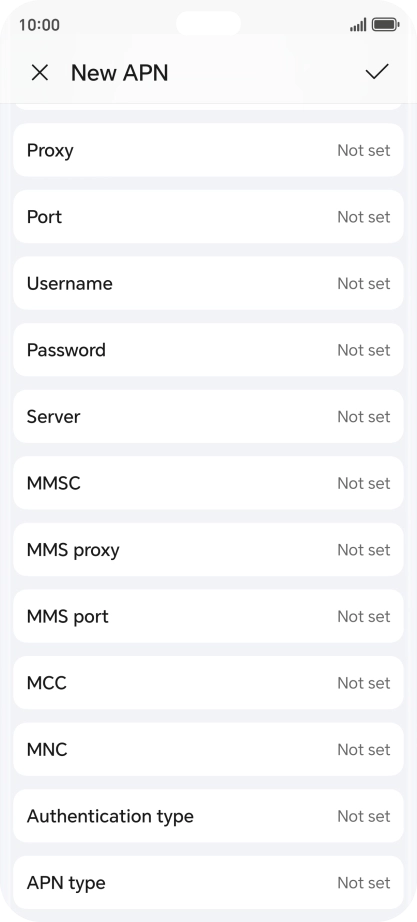Tap the 10:00 clock in status bar
Viewport: 417px width, 922px height.
[39, 25]
